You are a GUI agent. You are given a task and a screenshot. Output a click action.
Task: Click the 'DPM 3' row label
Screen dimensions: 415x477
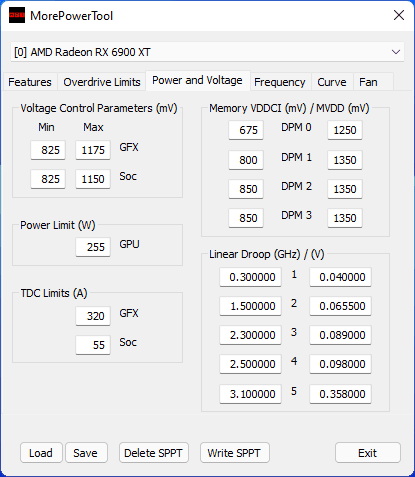(x=296, y=215)
